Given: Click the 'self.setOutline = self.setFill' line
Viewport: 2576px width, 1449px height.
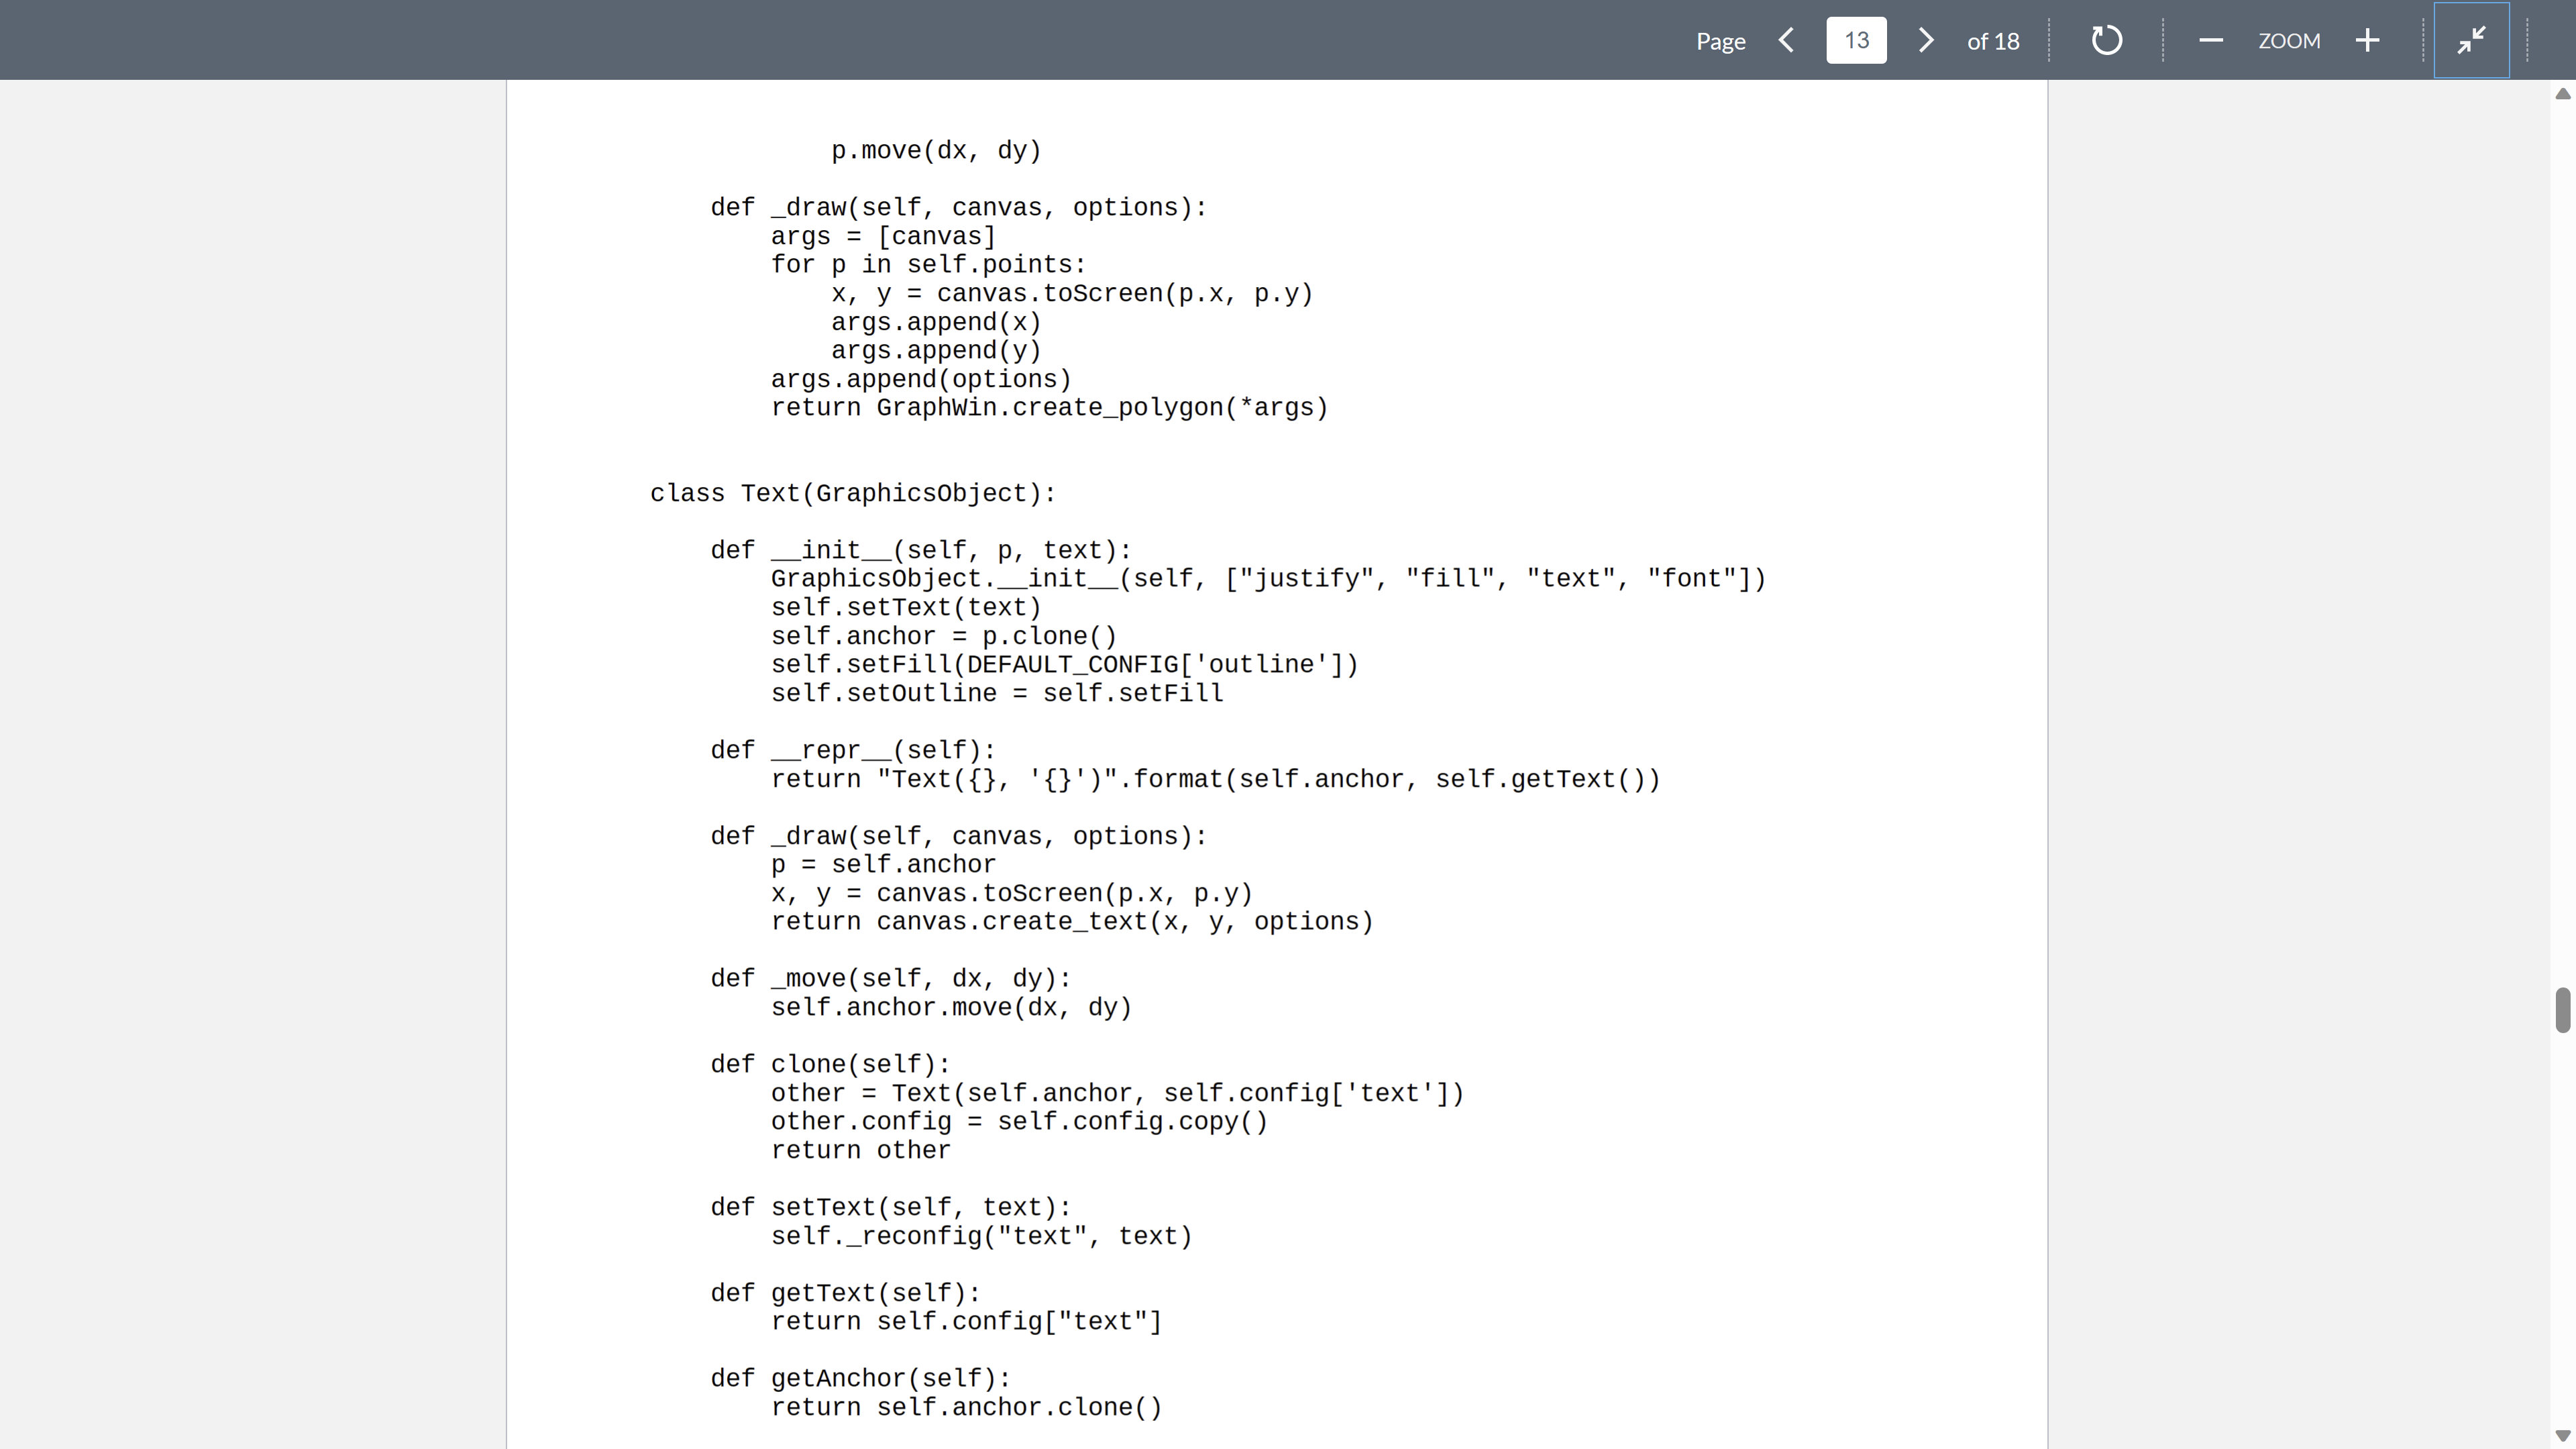Looking at the screenshot, I should [997, 694].
